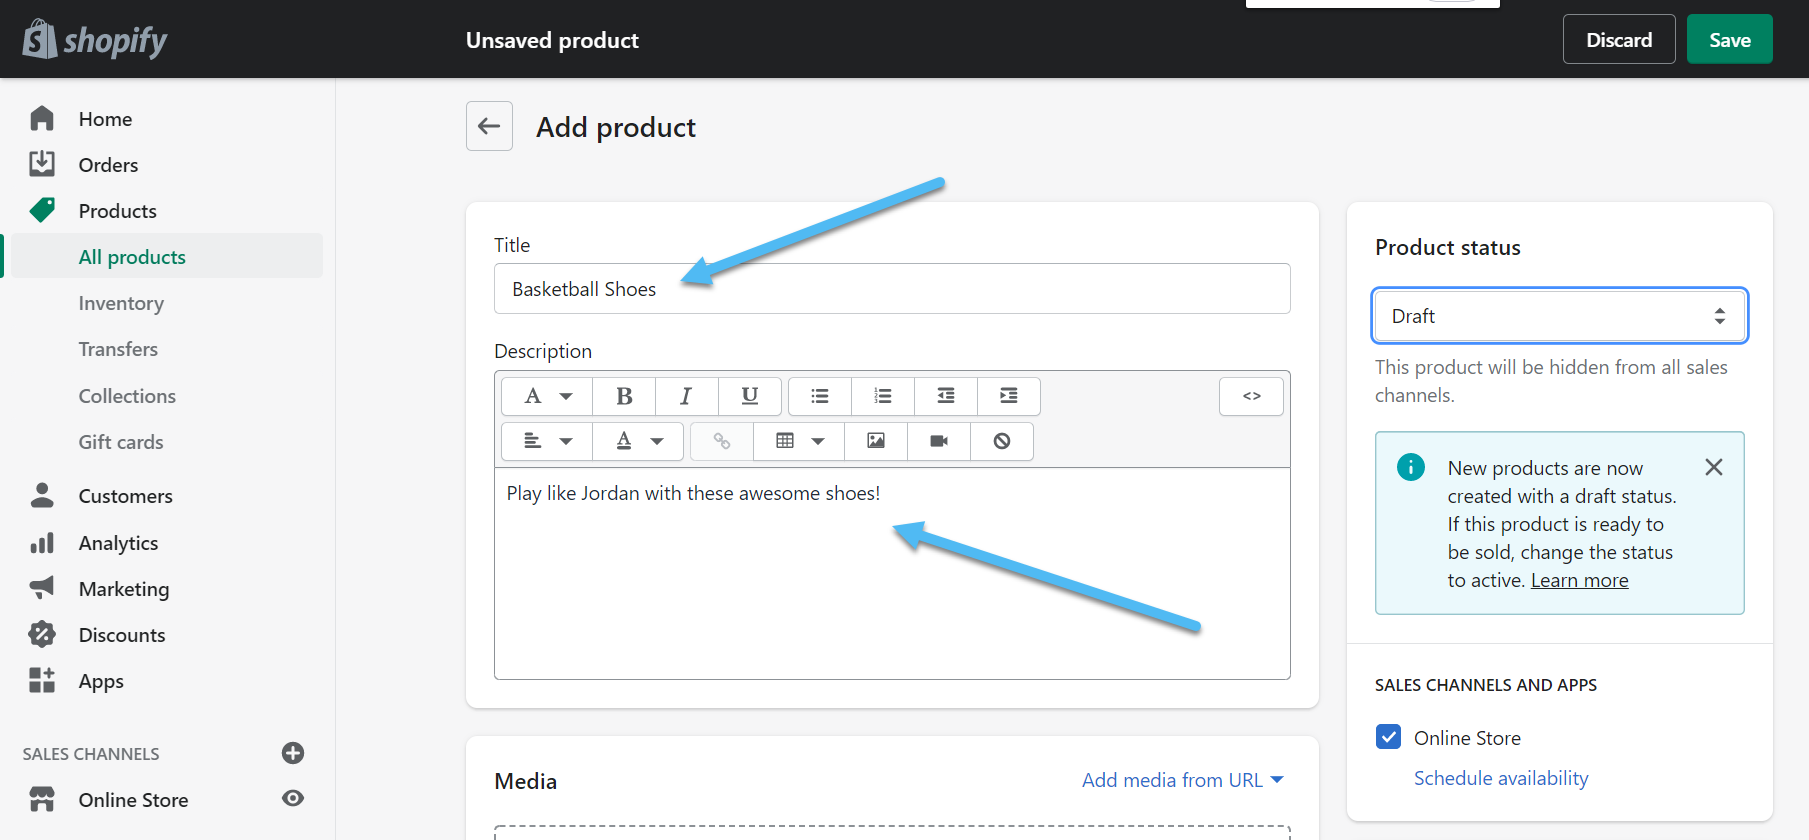Dismiss the draft status info banner
This screenshot has width=1809, height=840.
1713,467
